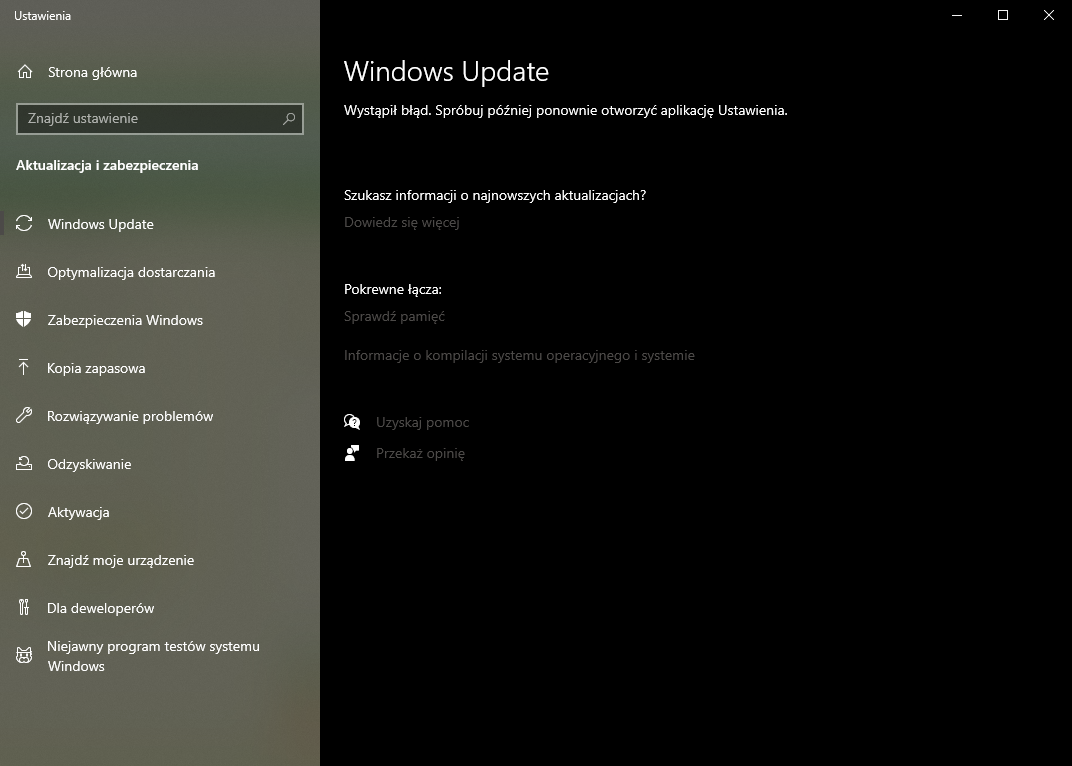1072x766 pixels.
Task: Click the Znajdź moje urządzenie locator icon
Action: pyautogui.click(x=24, y=559)
